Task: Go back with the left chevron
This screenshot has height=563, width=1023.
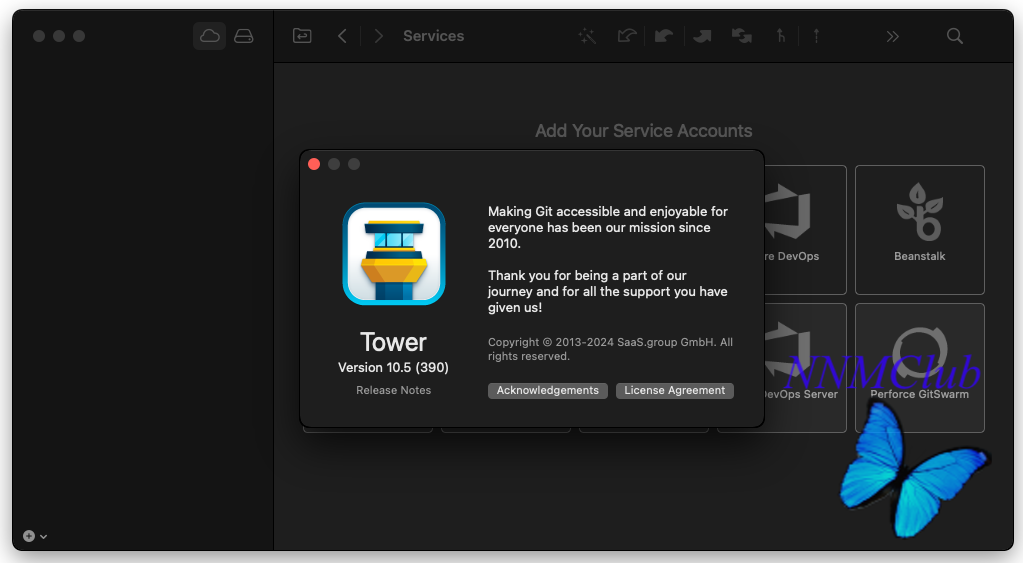Action: tap(342, 36)
